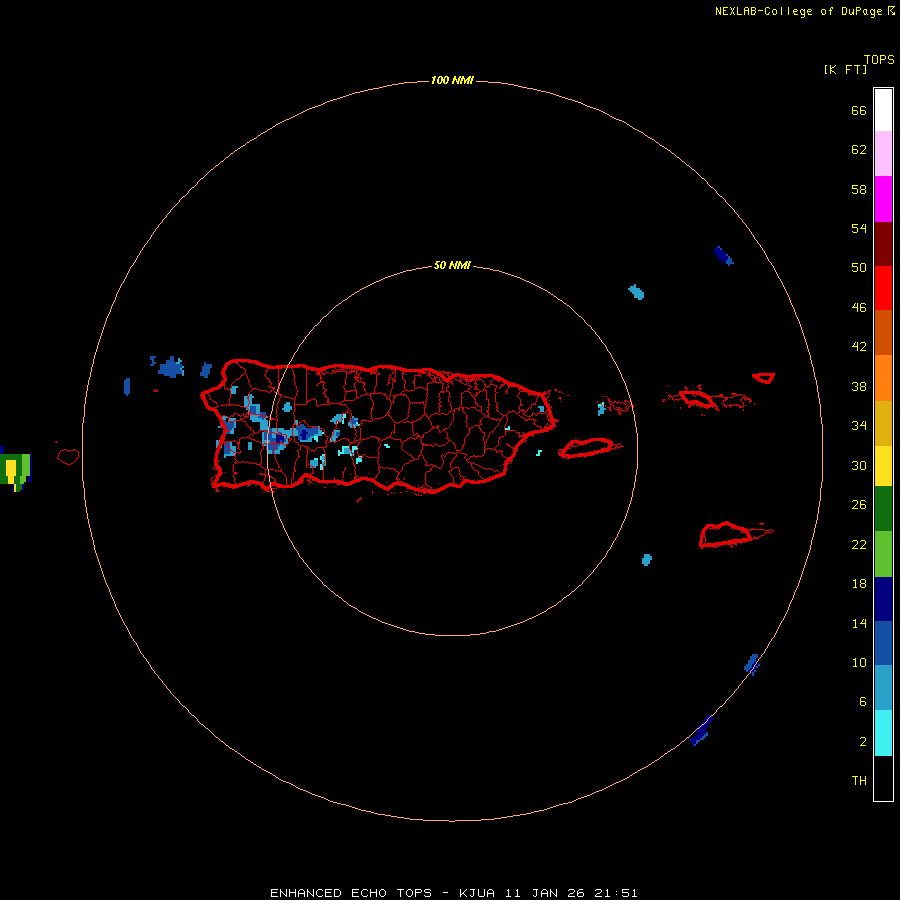Screen dimensions: 900x900
Task: Click the St. Croix island outline
Action: tap(726, 534)
